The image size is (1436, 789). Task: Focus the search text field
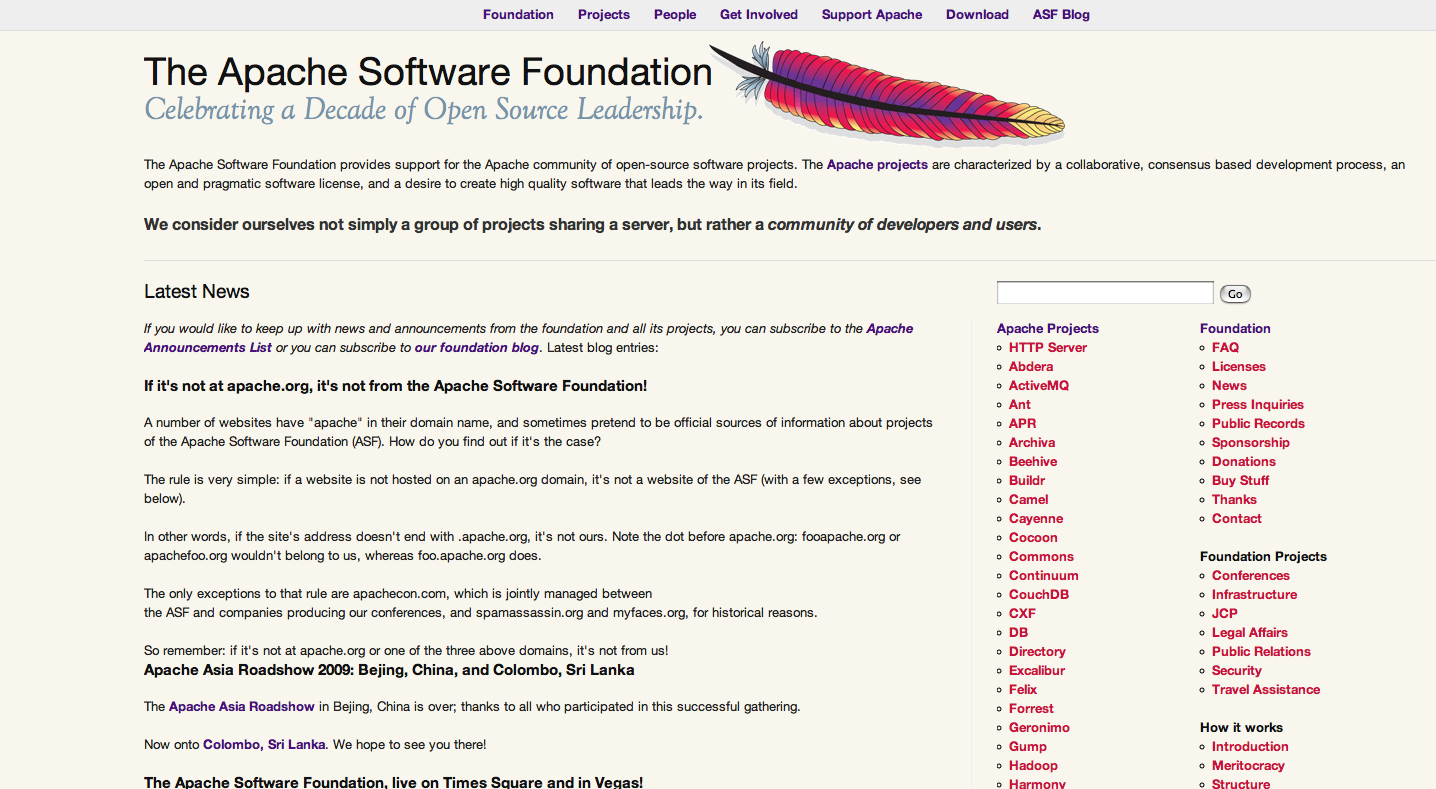[x=1105, y=293]
